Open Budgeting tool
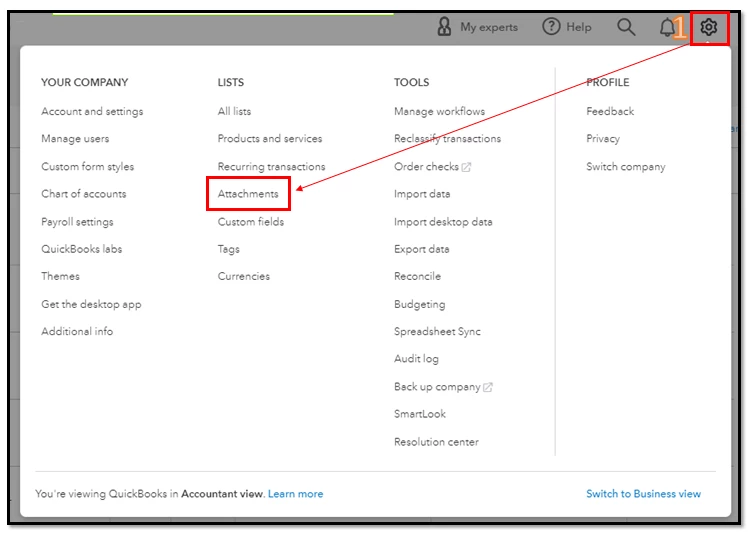 coord(420,305)
